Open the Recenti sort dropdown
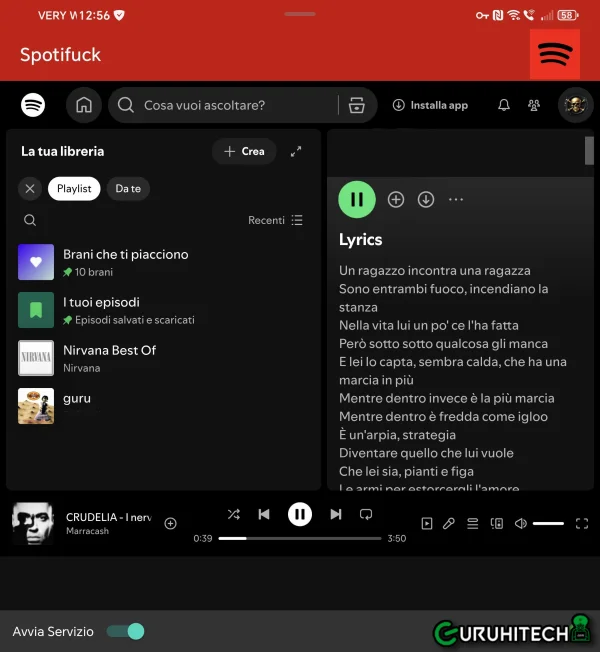 [275, 220]
